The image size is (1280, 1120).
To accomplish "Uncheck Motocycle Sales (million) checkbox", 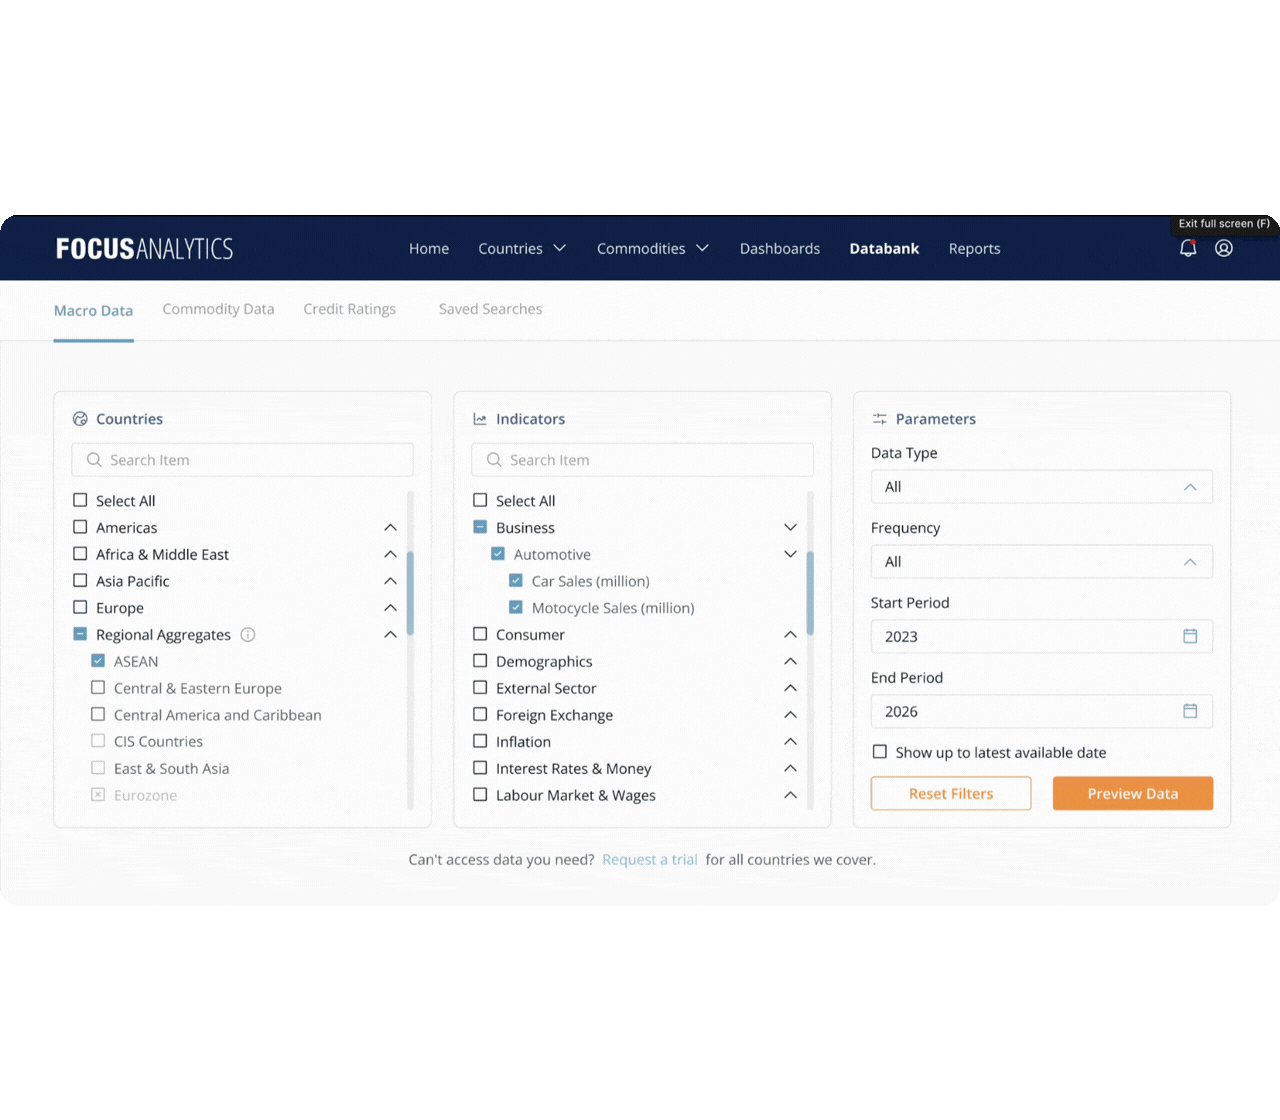I will point(516,607).
